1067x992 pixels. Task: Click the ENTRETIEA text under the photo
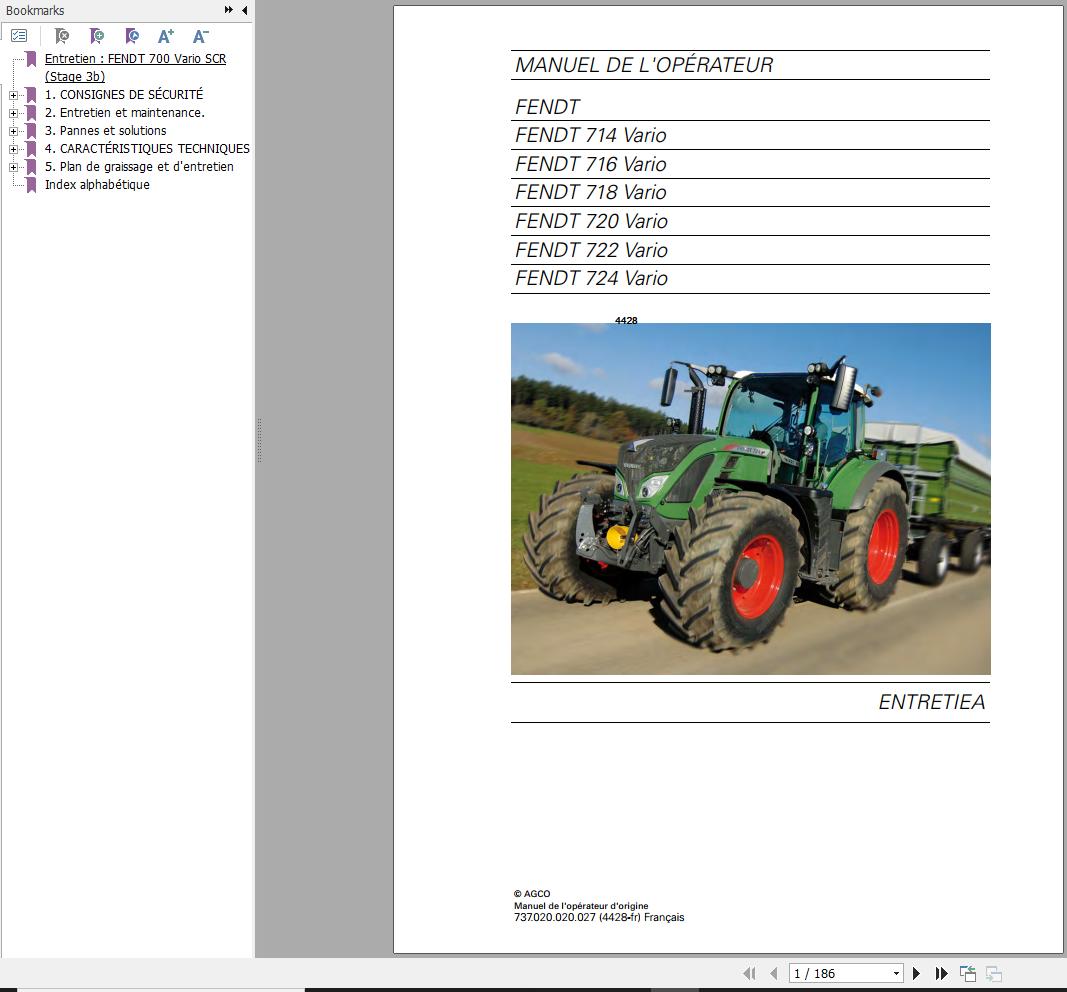932,702
